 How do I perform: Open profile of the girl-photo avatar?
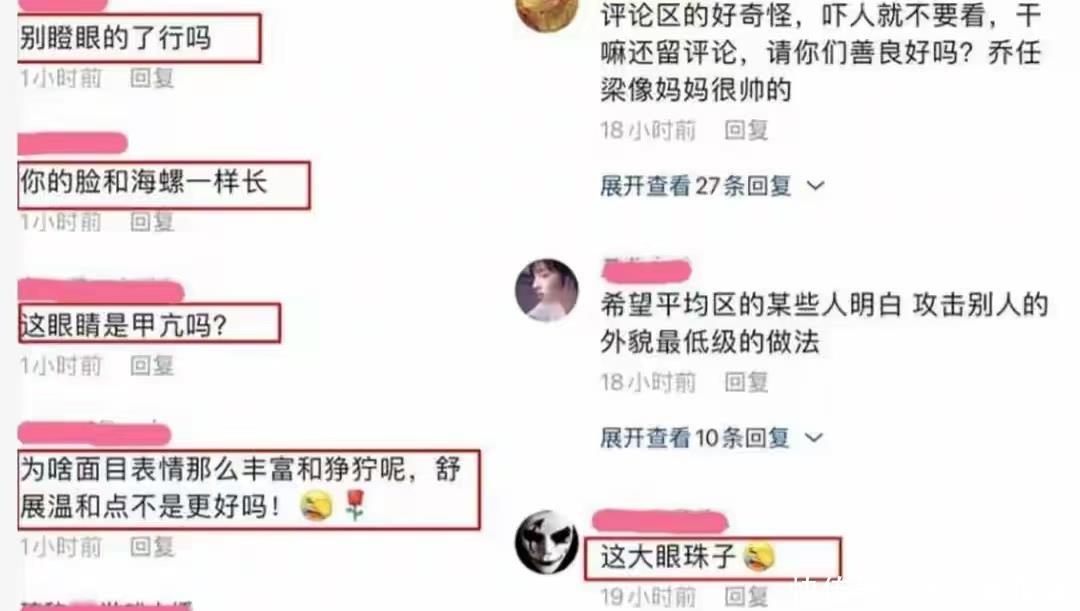pyautogui.click(x=547, y=290)
